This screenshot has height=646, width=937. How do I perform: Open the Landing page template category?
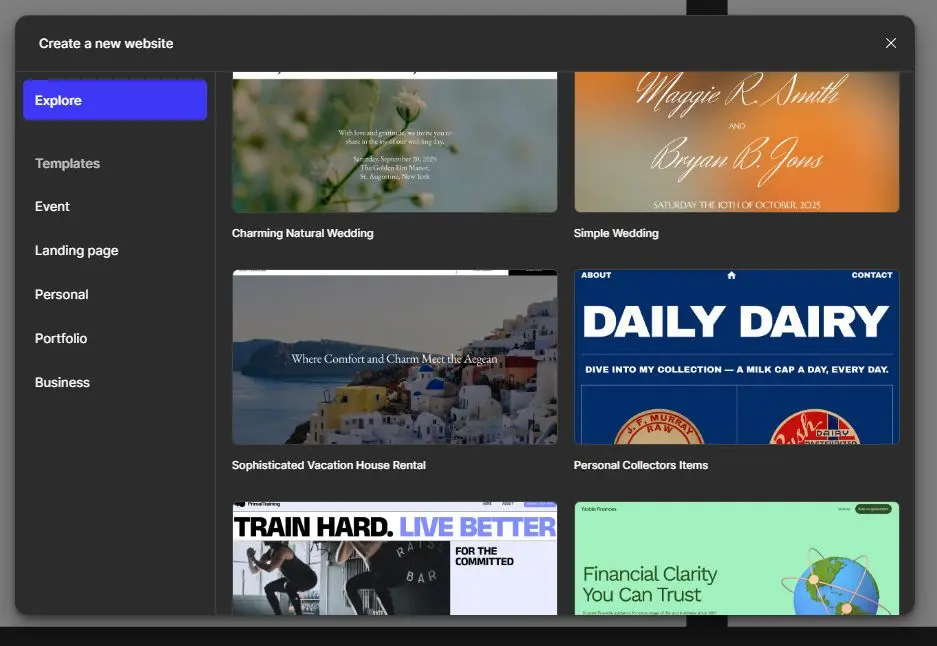[76, 250]
